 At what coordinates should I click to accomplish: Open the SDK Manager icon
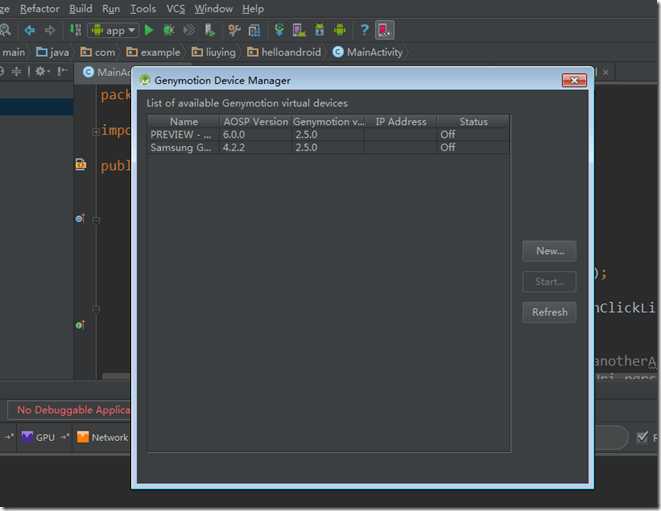320,30
